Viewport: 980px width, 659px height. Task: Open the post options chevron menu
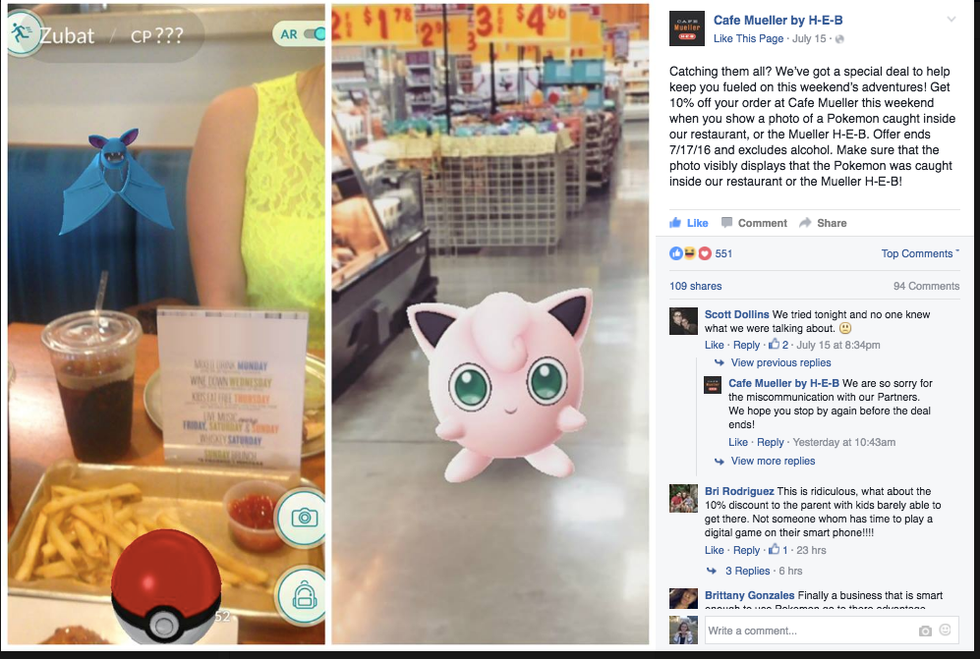coord(951,19)
